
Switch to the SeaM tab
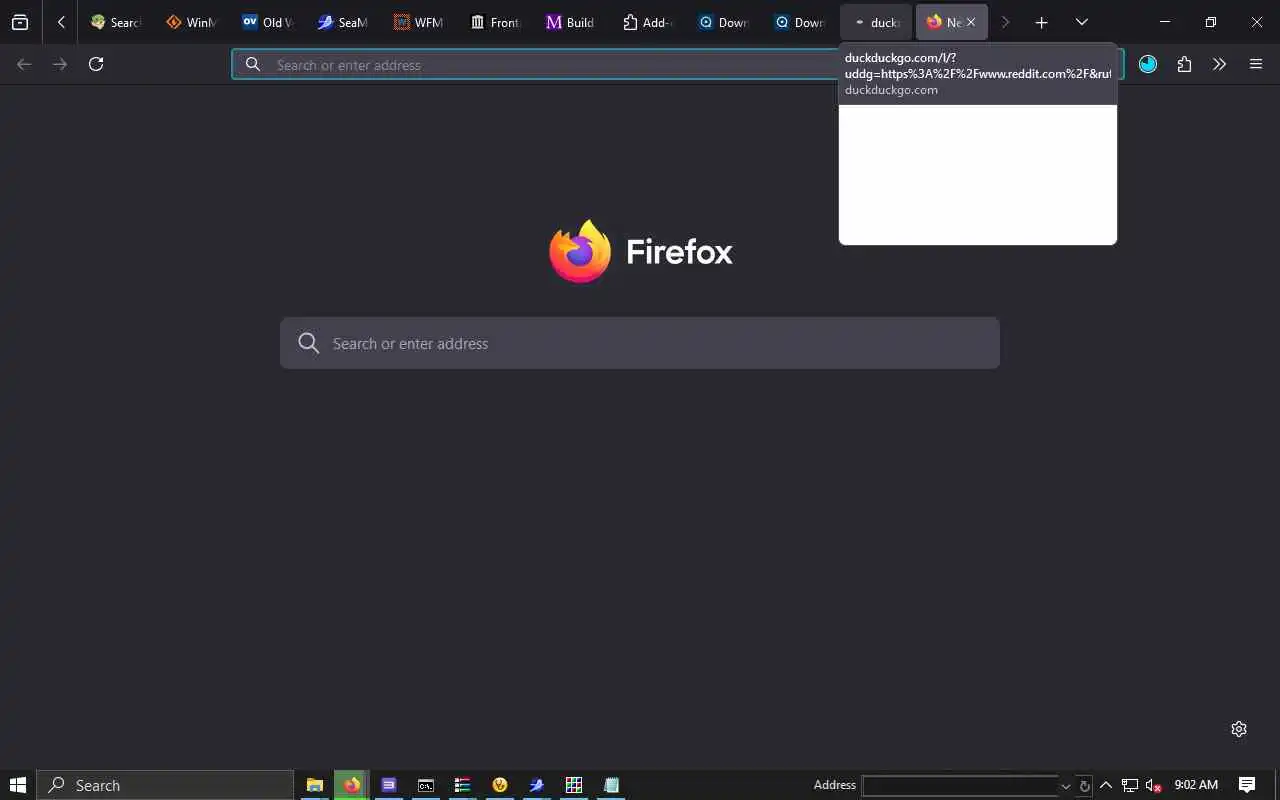[x=343, y=22]
